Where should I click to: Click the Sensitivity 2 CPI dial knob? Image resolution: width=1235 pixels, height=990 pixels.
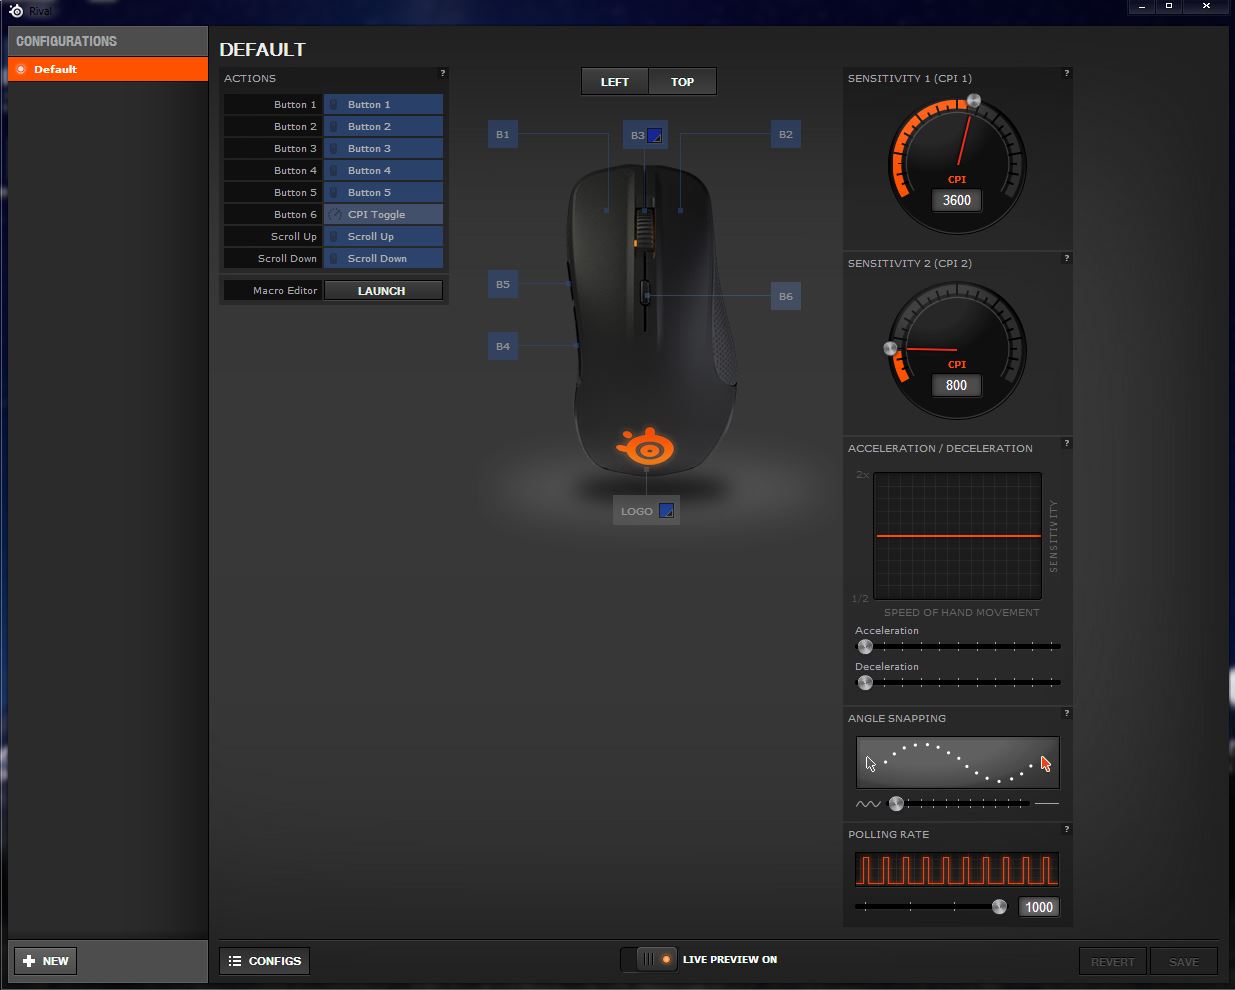point(891,348)
